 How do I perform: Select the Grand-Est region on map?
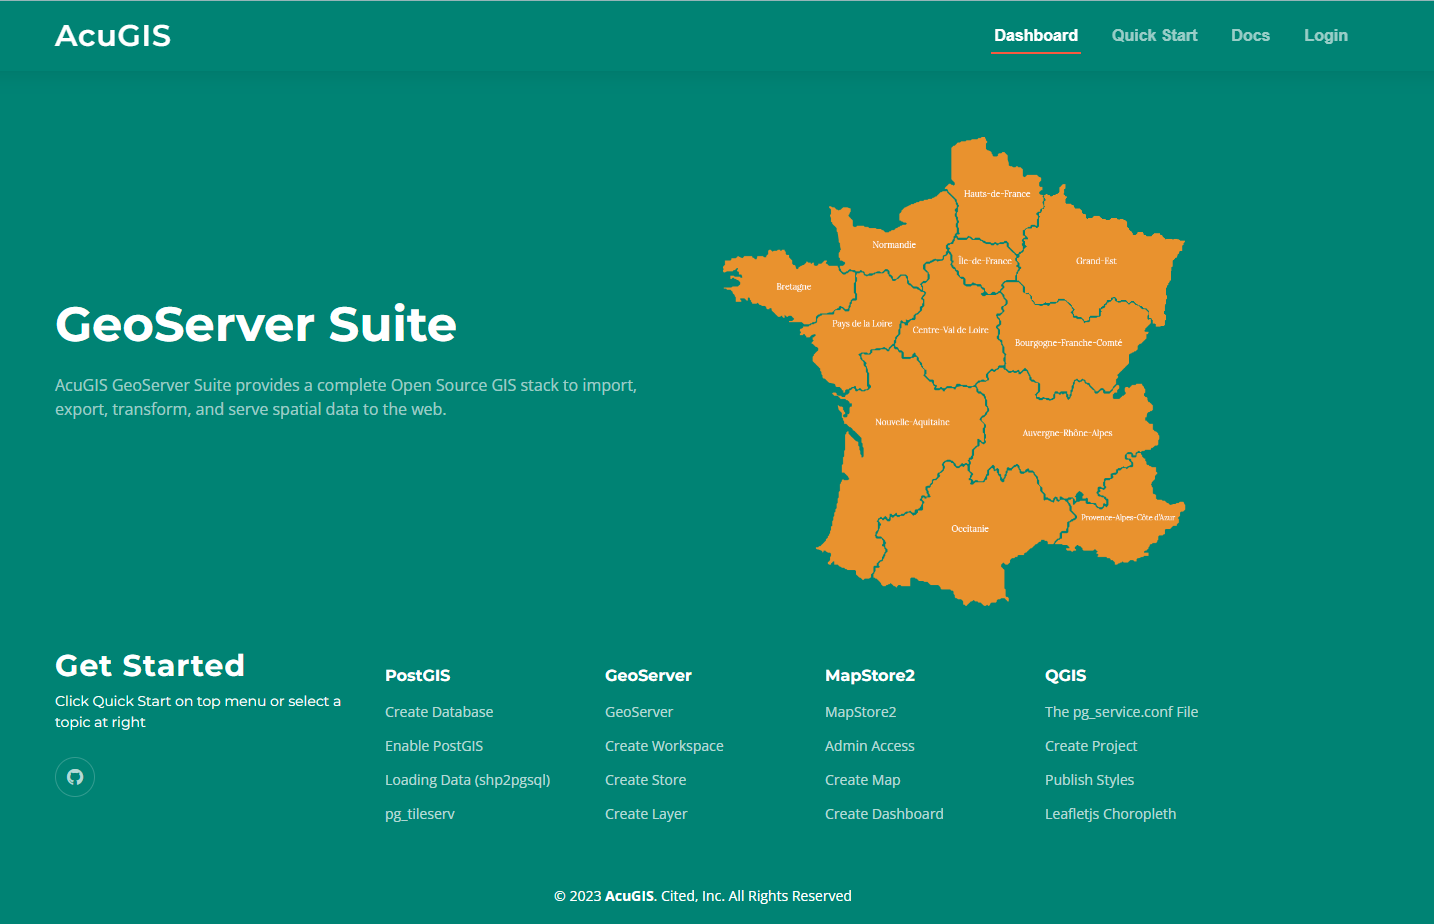1096,260
